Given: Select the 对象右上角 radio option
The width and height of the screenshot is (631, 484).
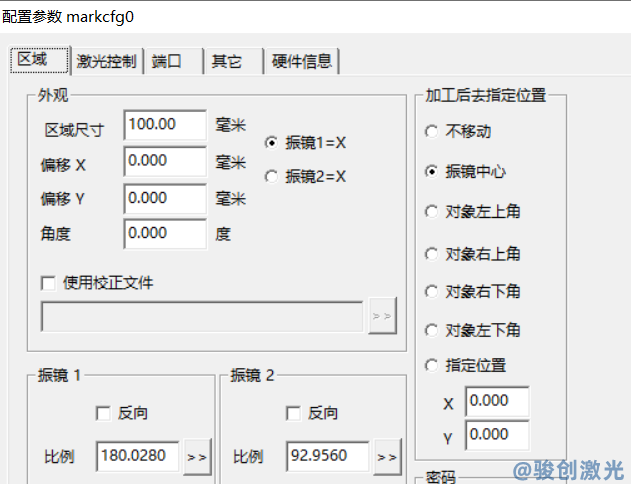Looking at the screenshot, I should pyautogui.click(x=431, y=254).
